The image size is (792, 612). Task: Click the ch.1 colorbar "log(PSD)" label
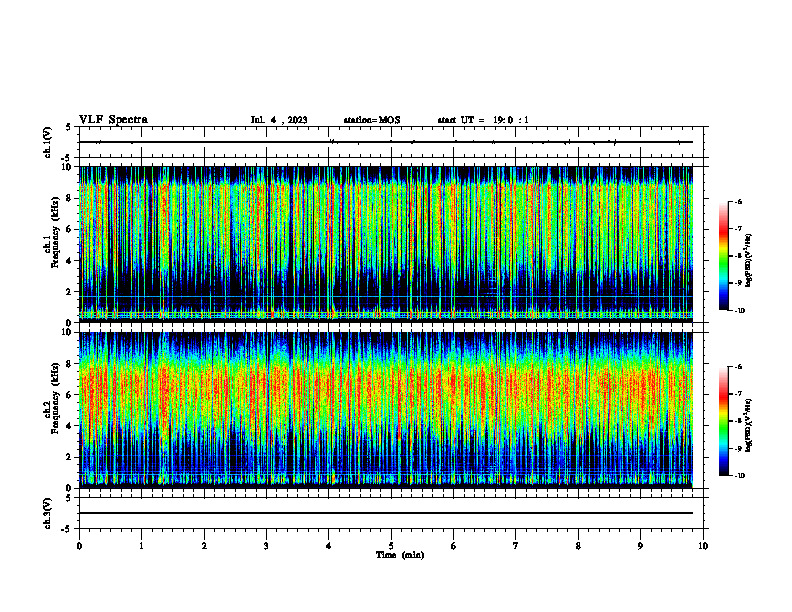[x=749, y=260]
